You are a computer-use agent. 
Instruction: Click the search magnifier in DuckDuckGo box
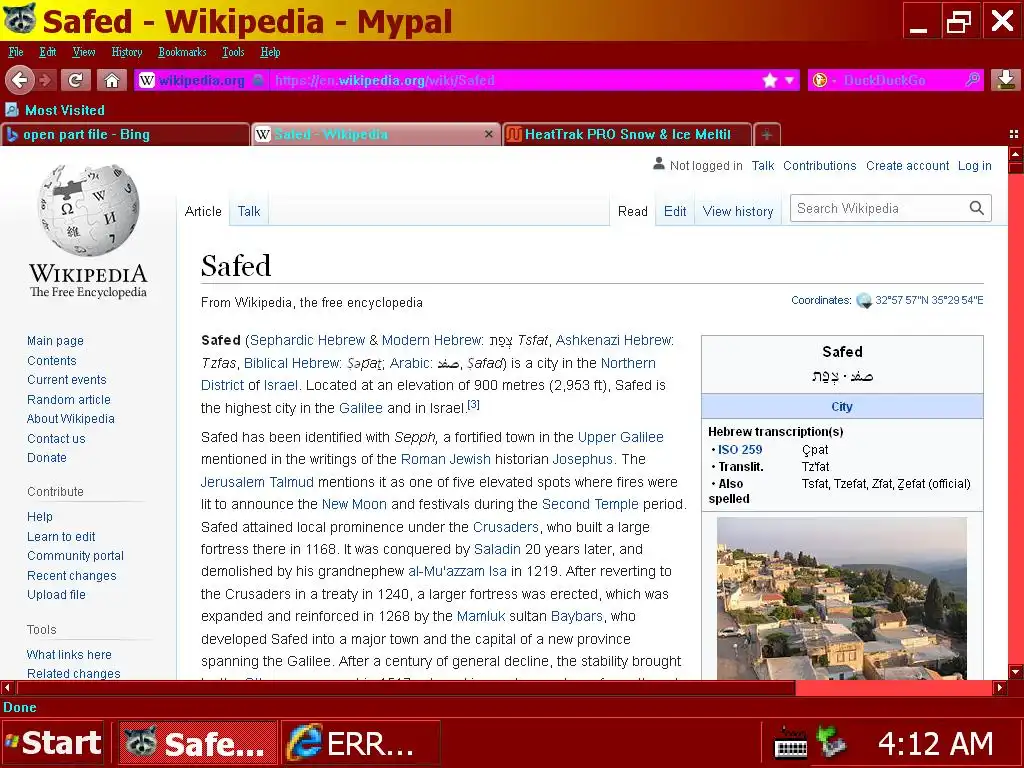(972, 80)
